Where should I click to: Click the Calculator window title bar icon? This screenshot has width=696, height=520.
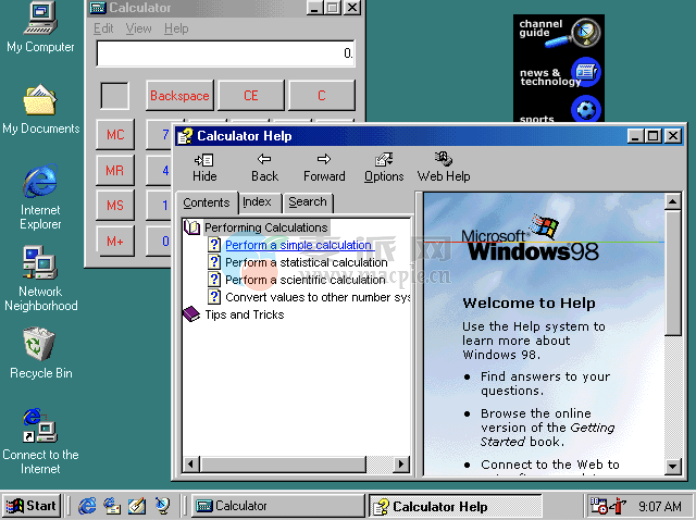(98, 8)
